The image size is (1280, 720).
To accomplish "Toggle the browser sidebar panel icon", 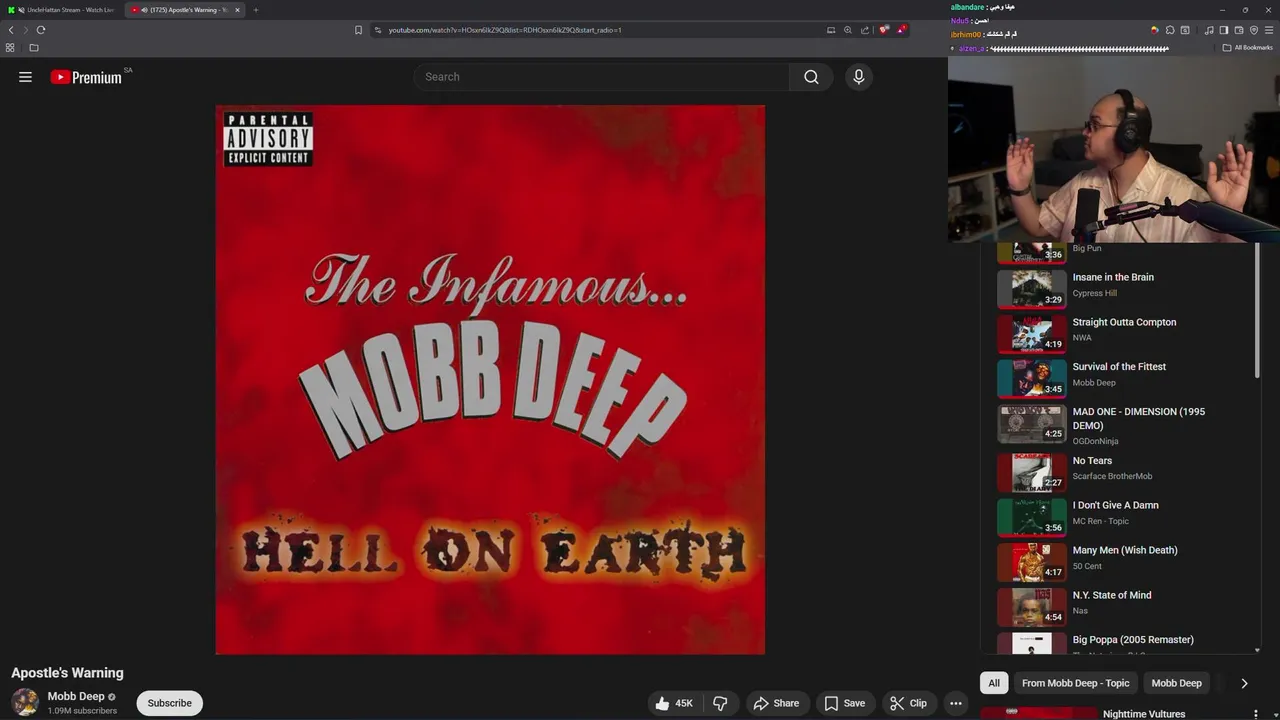I will 1224,30.
